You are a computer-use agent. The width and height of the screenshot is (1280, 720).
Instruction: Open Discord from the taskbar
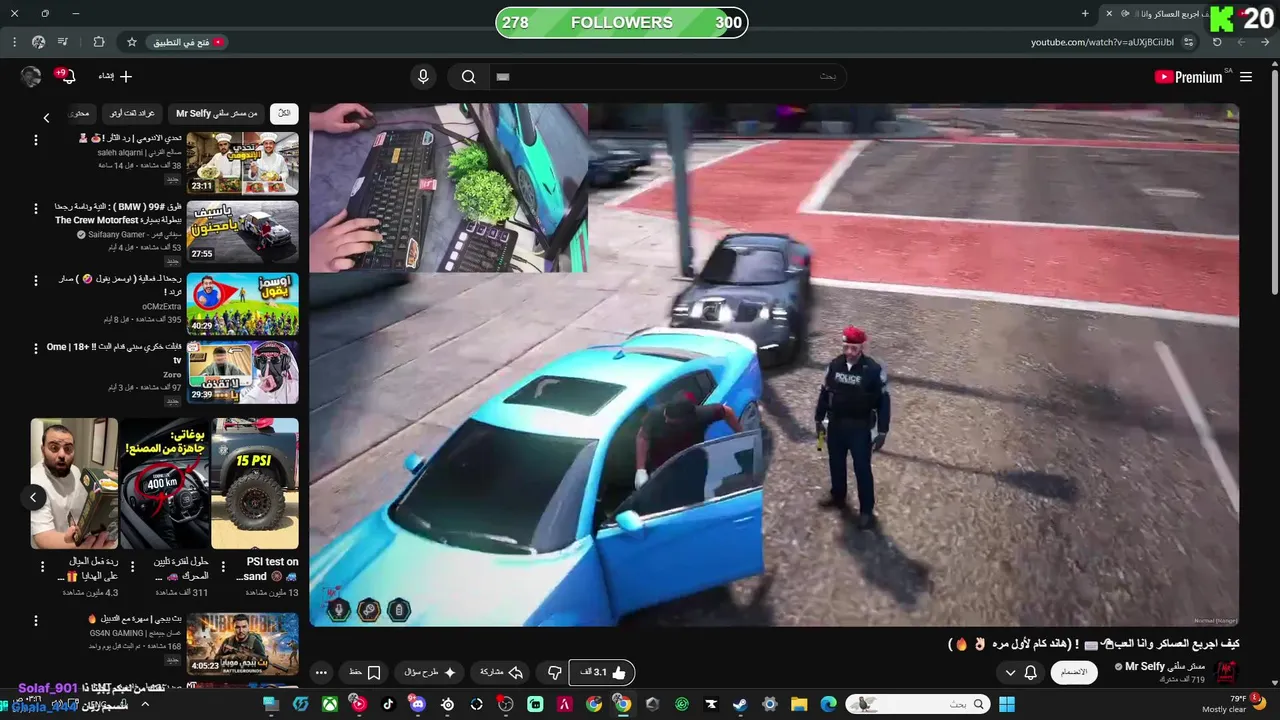tap(418, 704)
